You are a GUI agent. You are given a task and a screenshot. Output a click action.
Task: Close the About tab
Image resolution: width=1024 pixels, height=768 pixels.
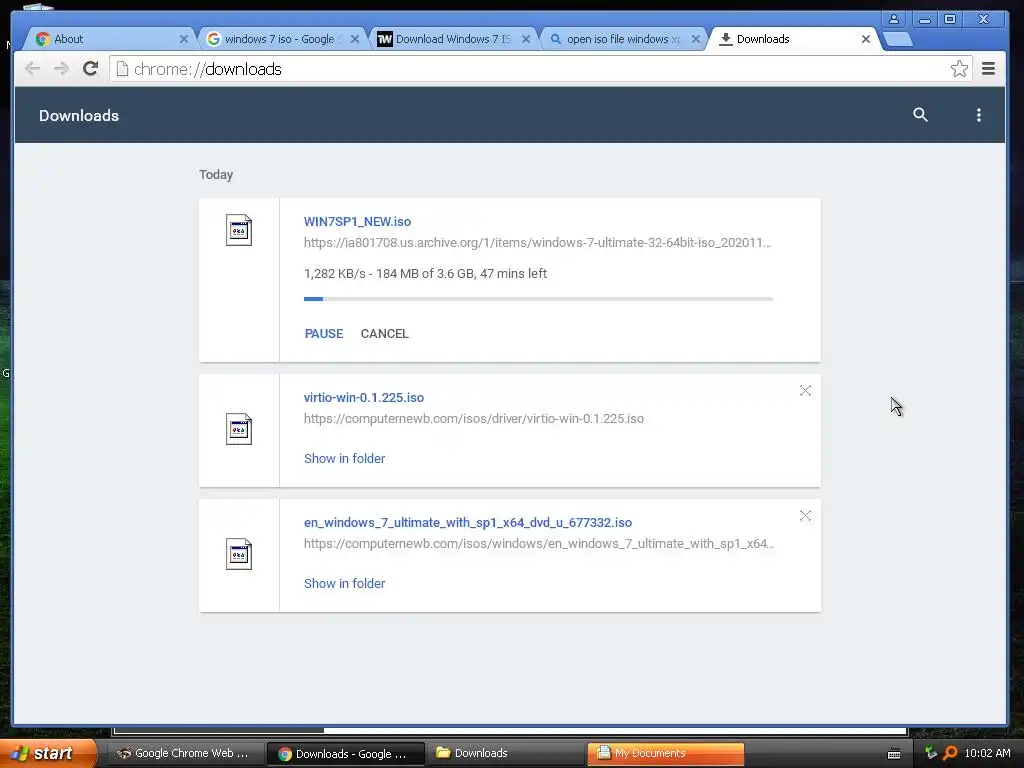tap(184, 39)
